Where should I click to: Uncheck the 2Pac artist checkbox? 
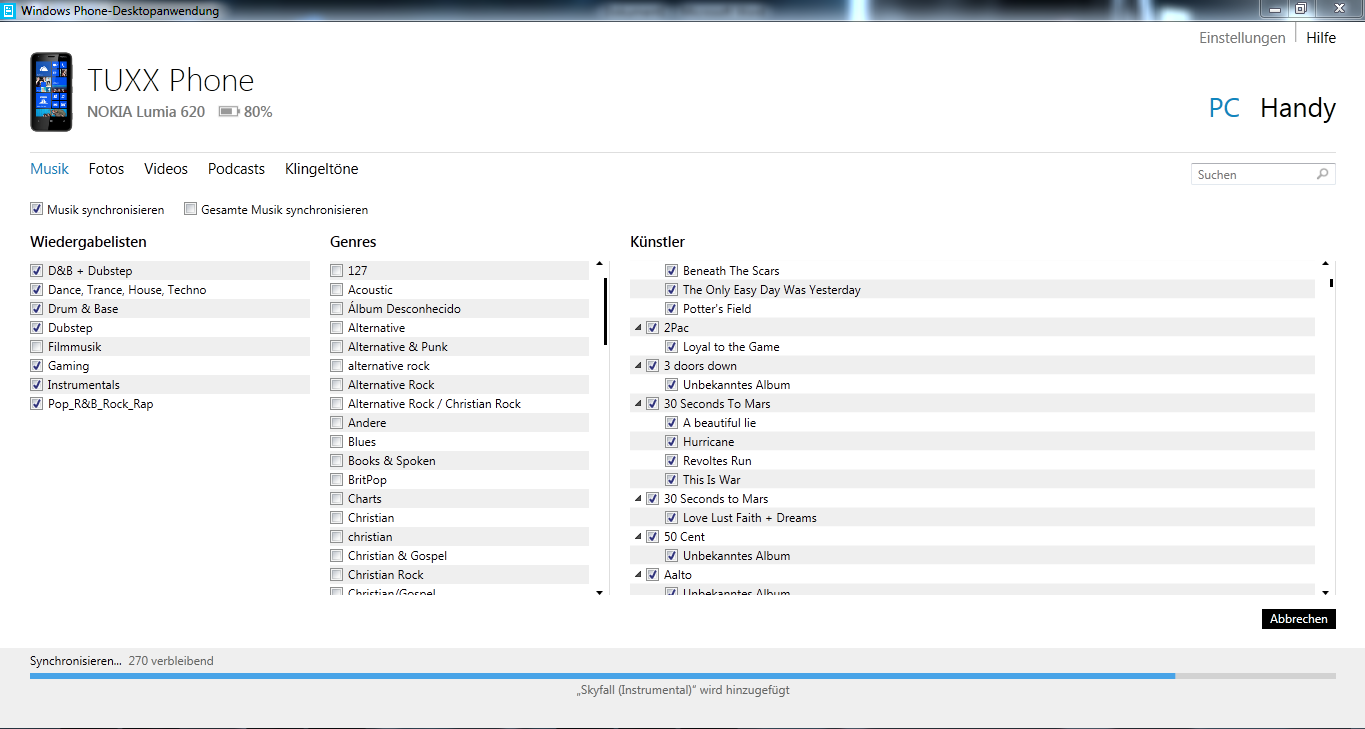click(x=652, y=328)
